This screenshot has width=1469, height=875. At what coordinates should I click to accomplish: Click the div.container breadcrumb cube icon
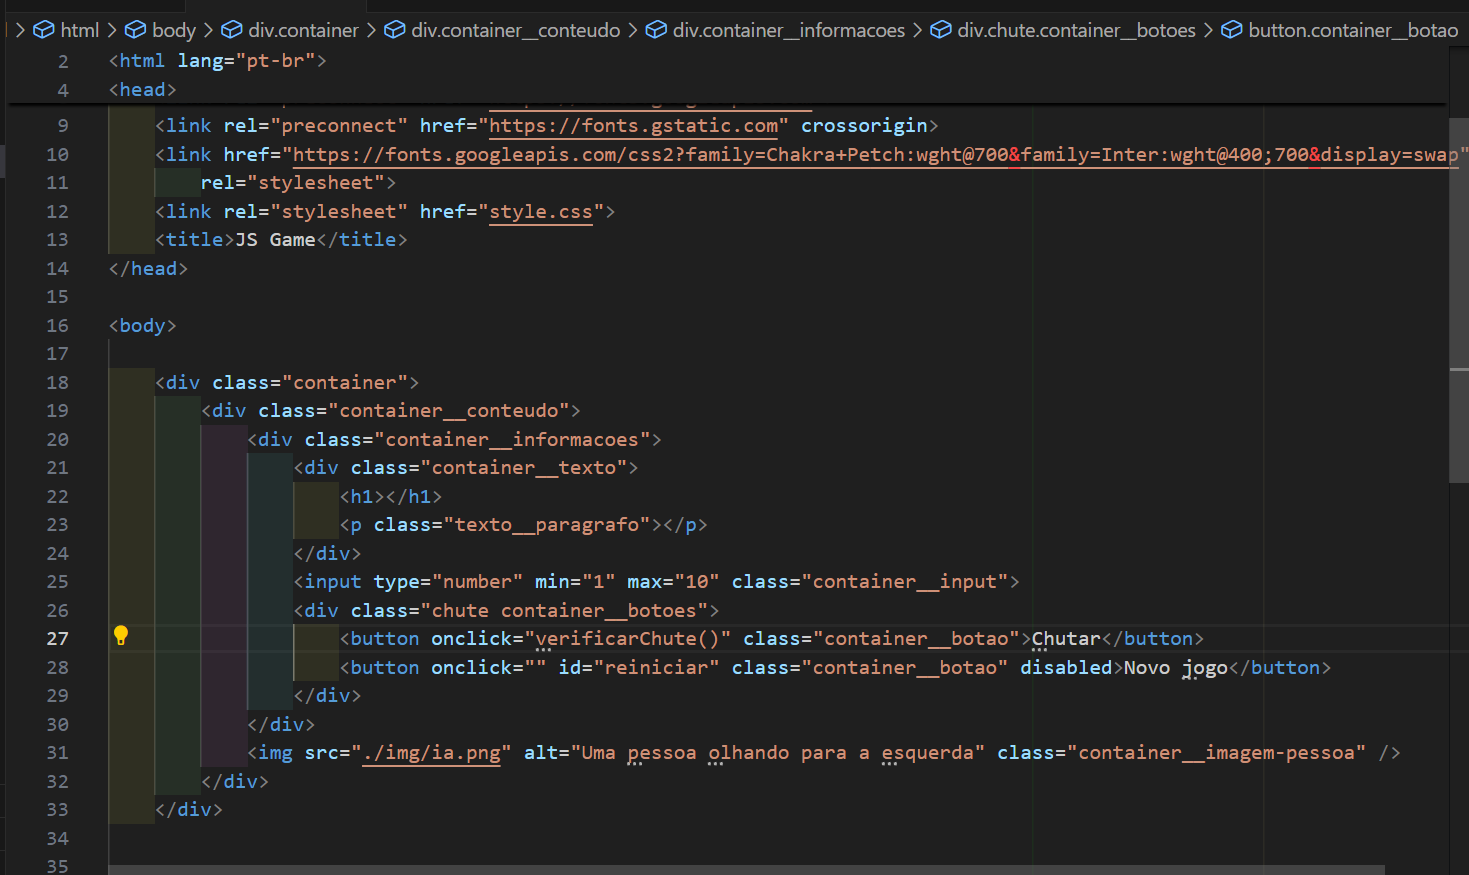click(232, 30)
